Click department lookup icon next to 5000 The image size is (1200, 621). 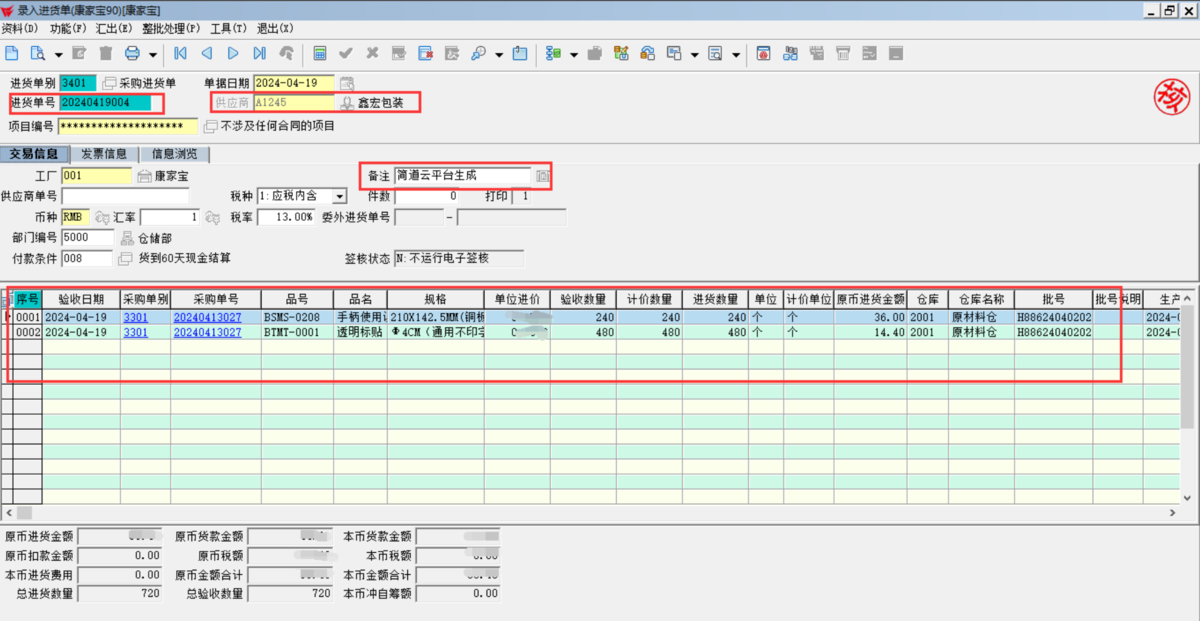[x=127, y=238]
